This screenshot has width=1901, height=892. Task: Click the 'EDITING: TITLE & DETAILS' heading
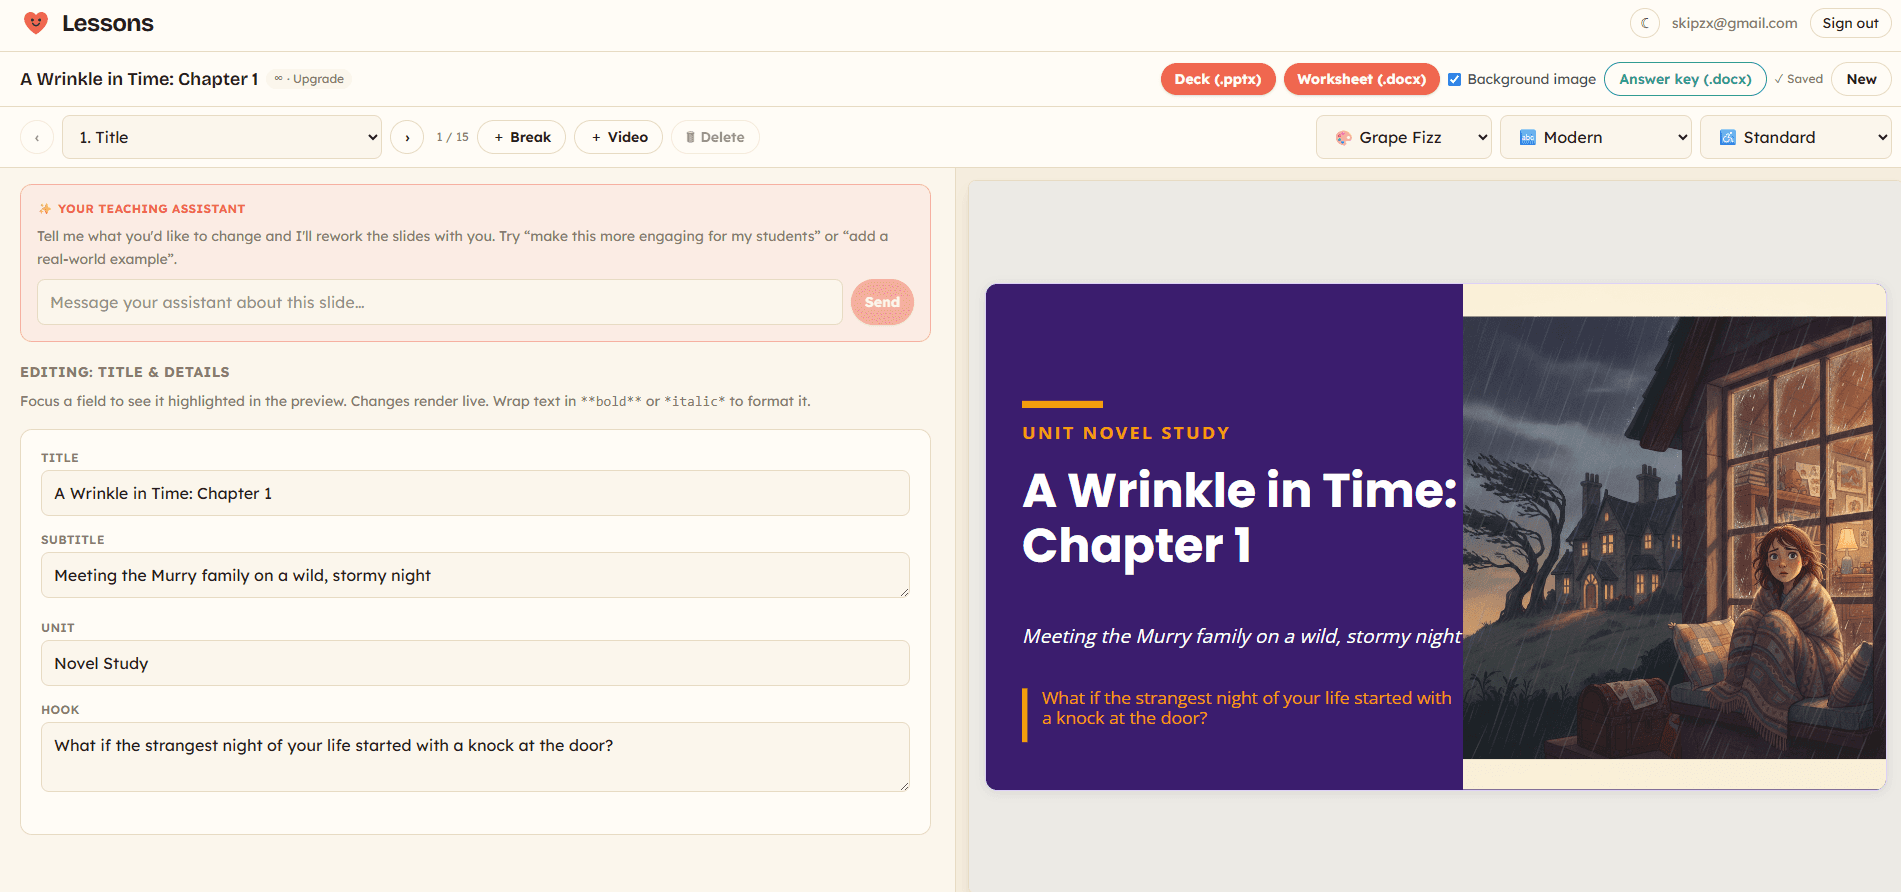tap(125, 372)
